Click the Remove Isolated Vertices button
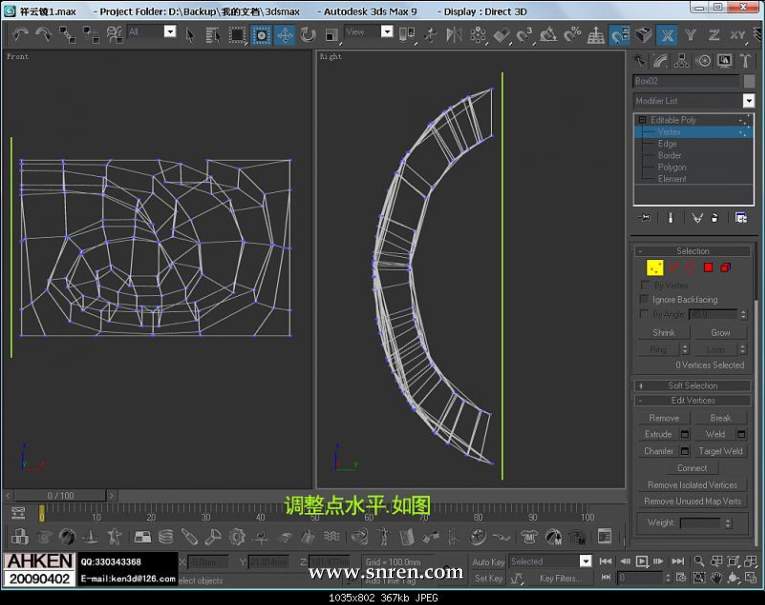This screenshot has width=765, height=605. pyautogui.click(x=692, y=485)
